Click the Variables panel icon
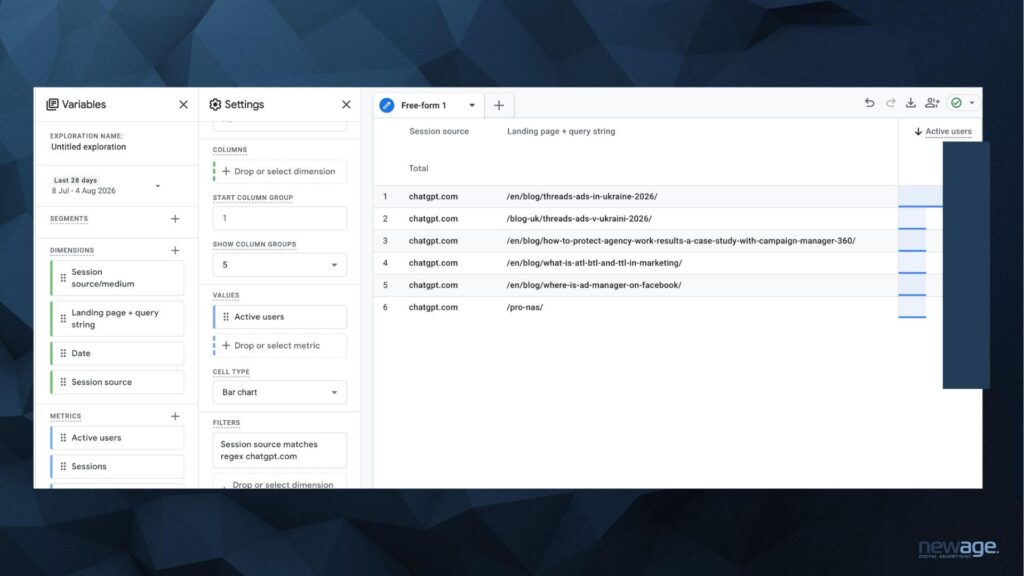This screenshot has width=1024, height=576. [x=52, y=104]
